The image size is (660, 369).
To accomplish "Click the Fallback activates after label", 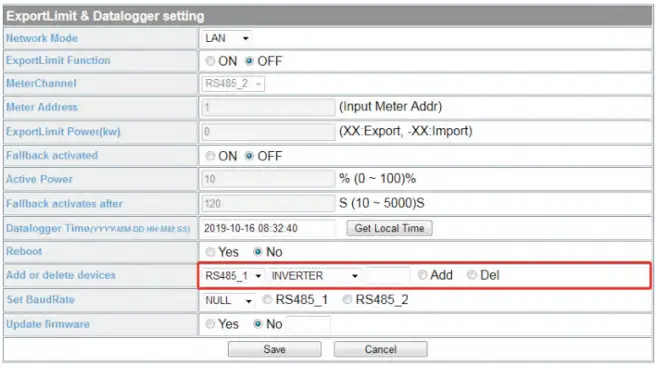I will [64, 204].
